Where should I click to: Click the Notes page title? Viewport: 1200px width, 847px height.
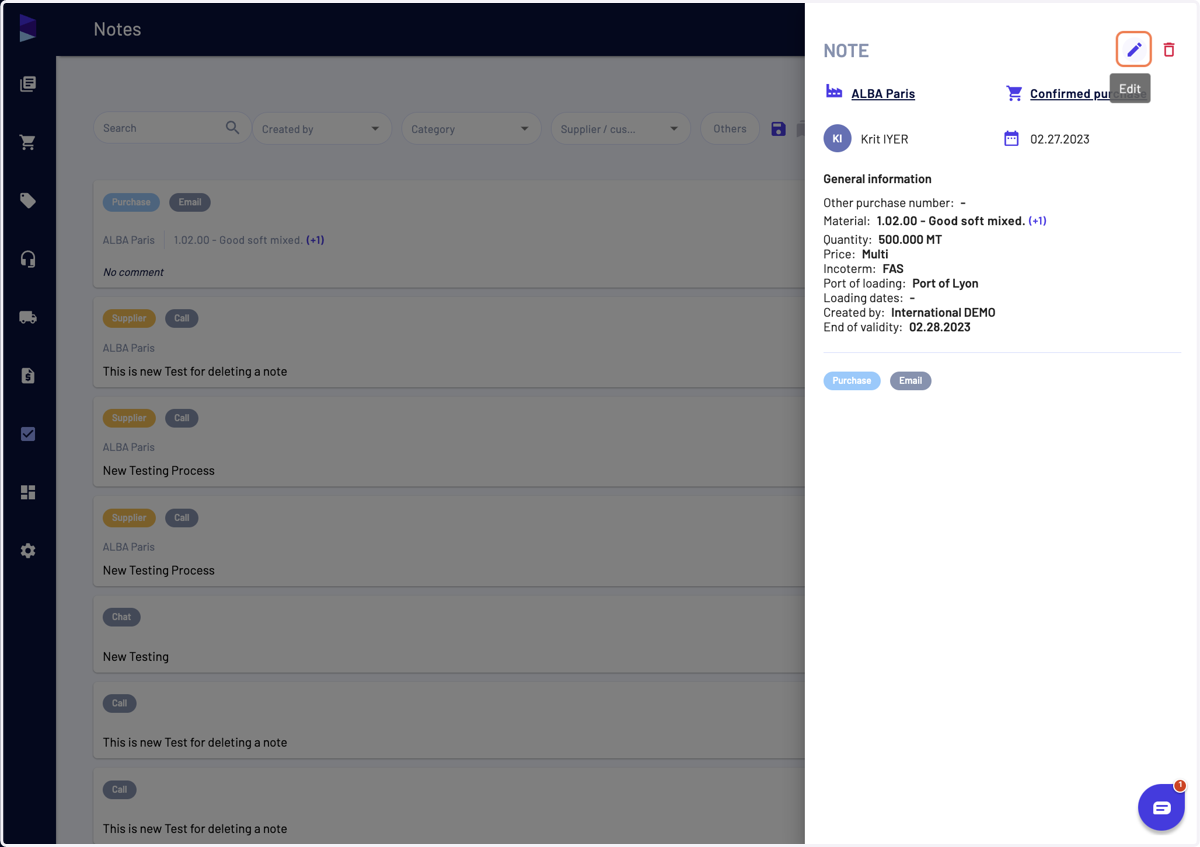[117, 29]
